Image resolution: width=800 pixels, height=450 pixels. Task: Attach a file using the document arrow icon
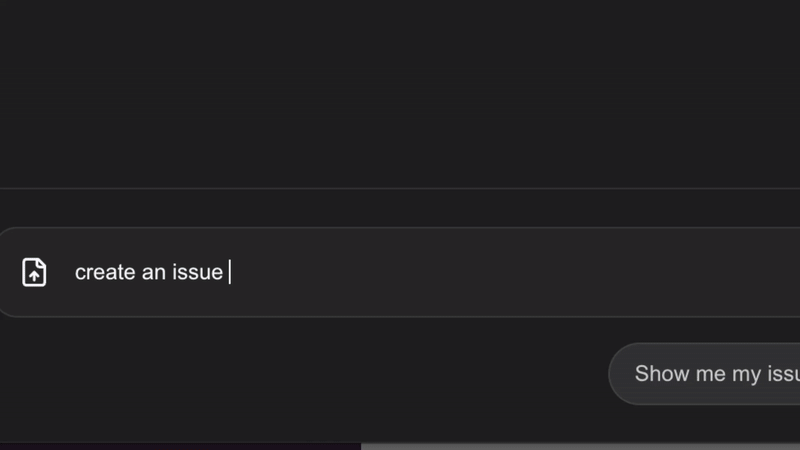[34, 272]
